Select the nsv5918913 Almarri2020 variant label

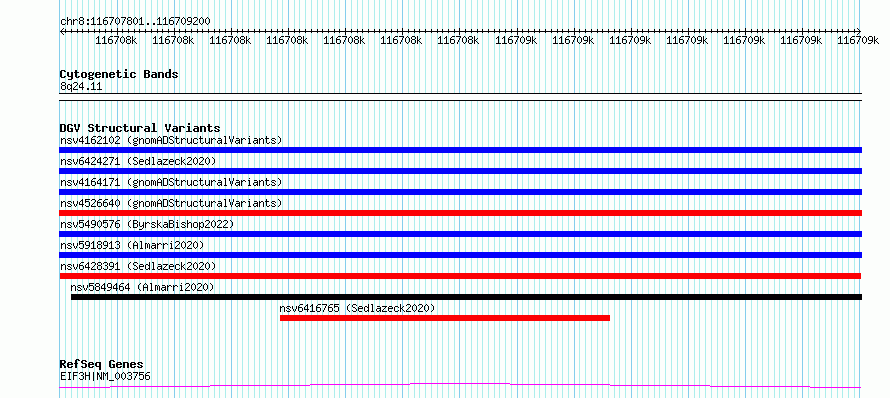coord(132,245)
